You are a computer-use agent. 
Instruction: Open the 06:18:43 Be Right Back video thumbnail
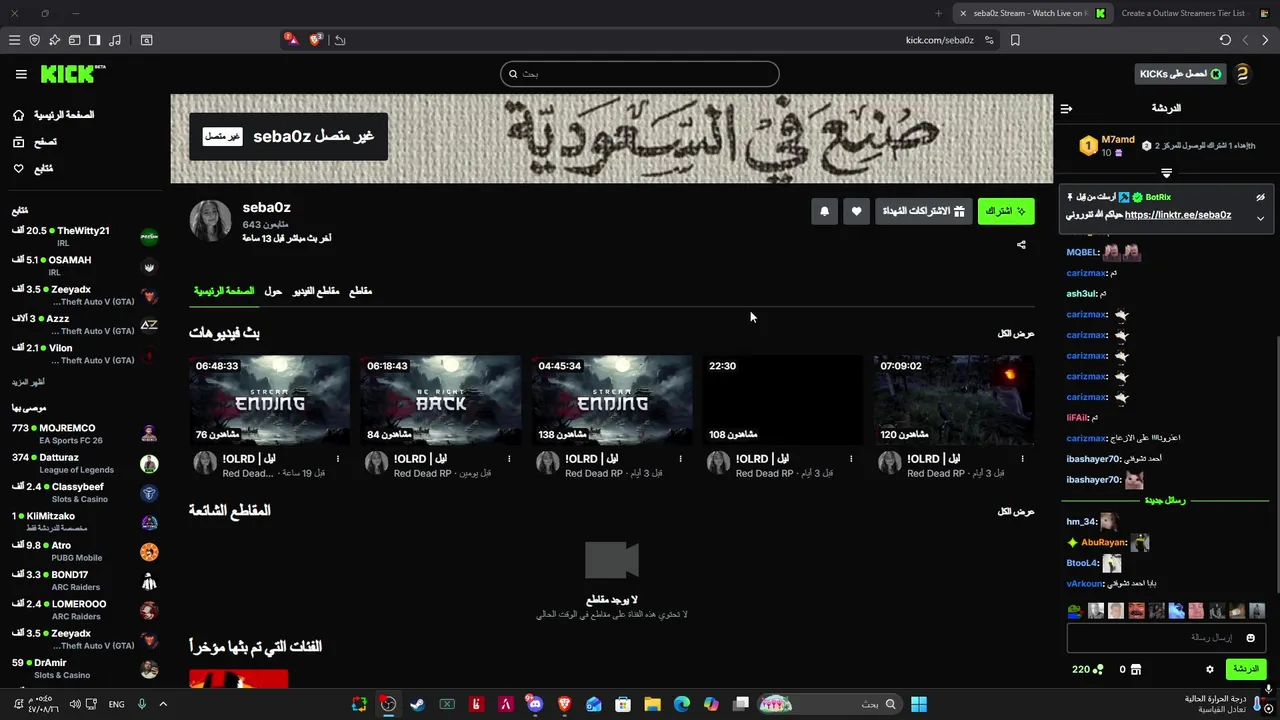(440, 400)
